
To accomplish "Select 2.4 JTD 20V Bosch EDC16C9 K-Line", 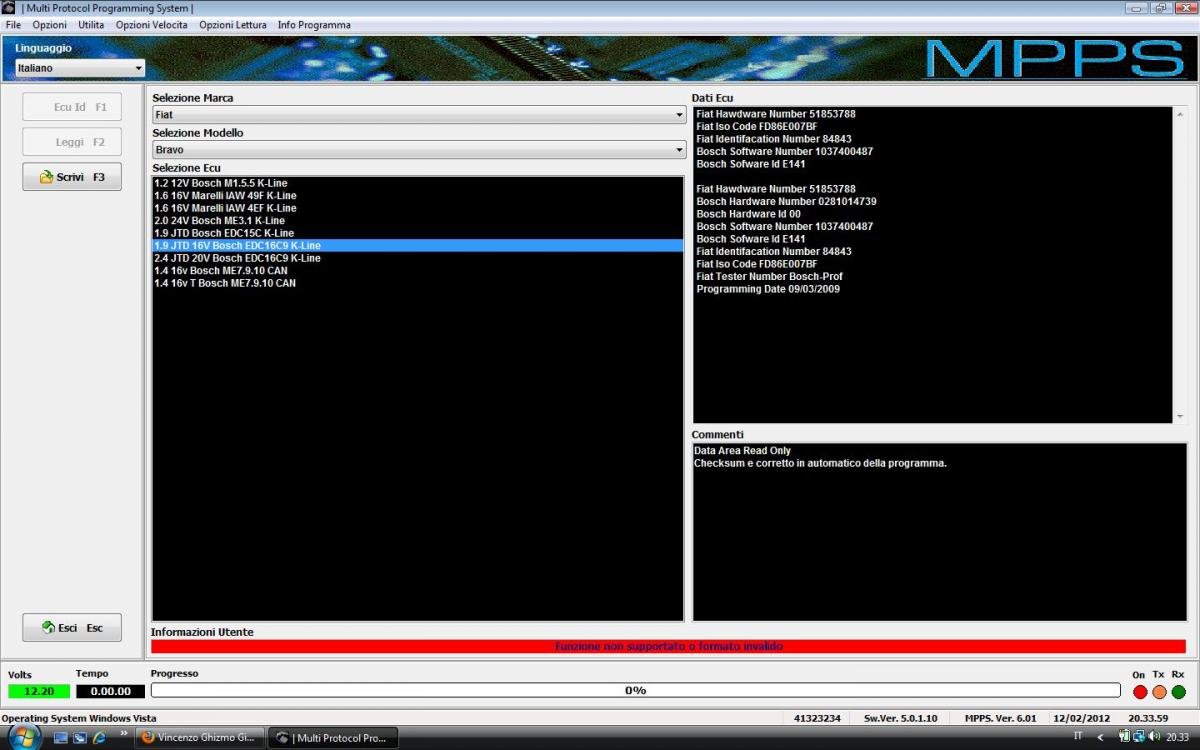I will pos(418,258).
